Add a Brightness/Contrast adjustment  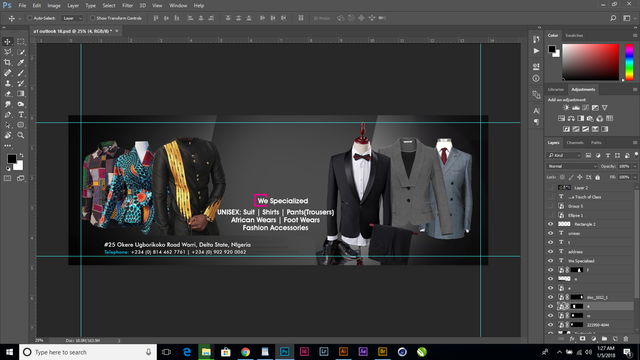tap(566, 108)
